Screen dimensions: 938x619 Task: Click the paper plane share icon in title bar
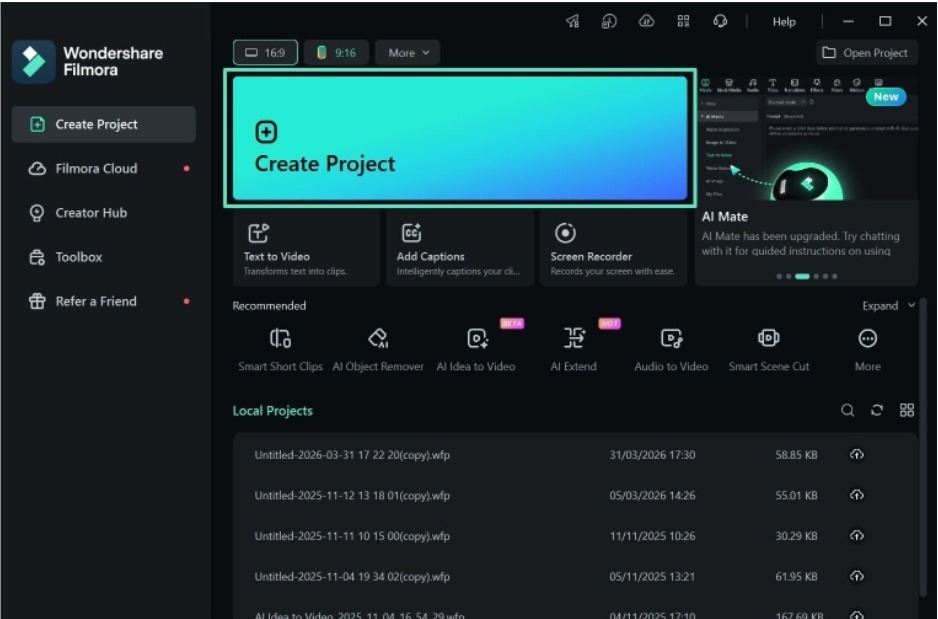(572, 22)
